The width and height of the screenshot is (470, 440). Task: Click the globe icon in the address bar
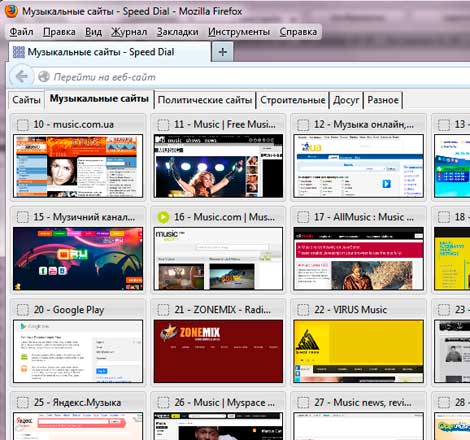[x=44, y=77]
